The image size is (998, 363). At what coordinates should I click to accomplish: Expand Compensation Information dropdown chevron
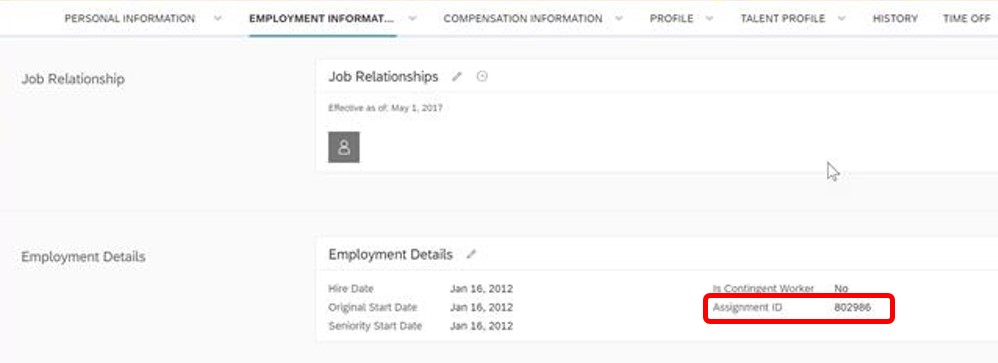tap(619, 18)
